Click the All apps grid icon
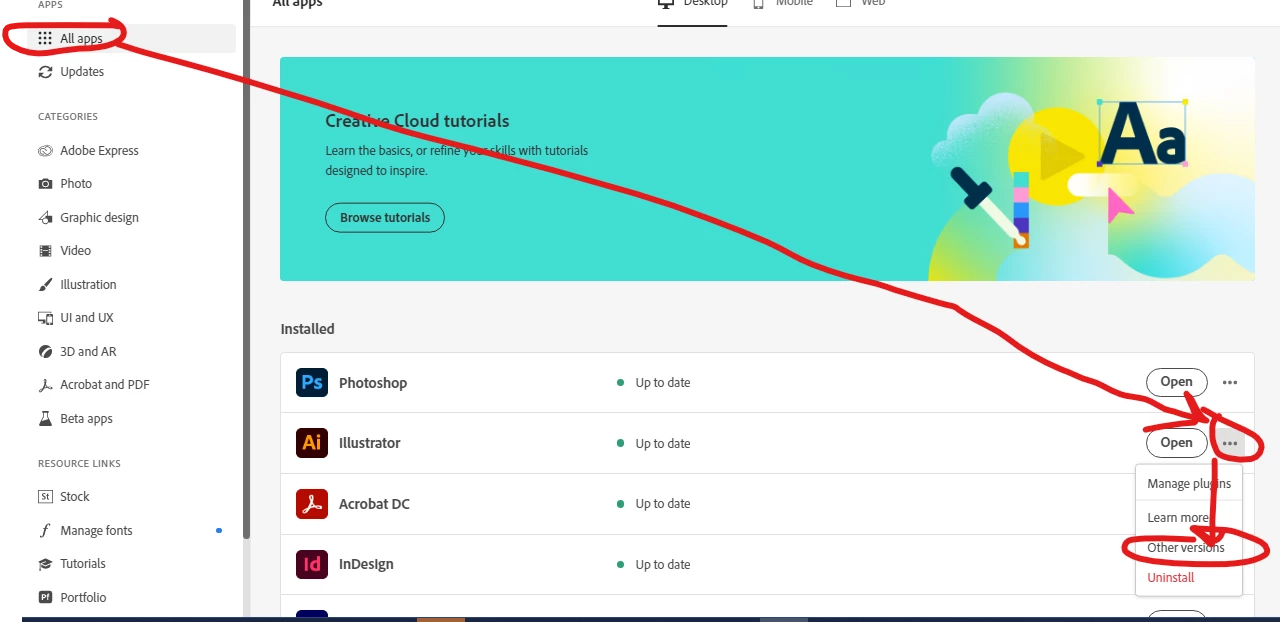The image size is (1280, 622). click(45, 39)
